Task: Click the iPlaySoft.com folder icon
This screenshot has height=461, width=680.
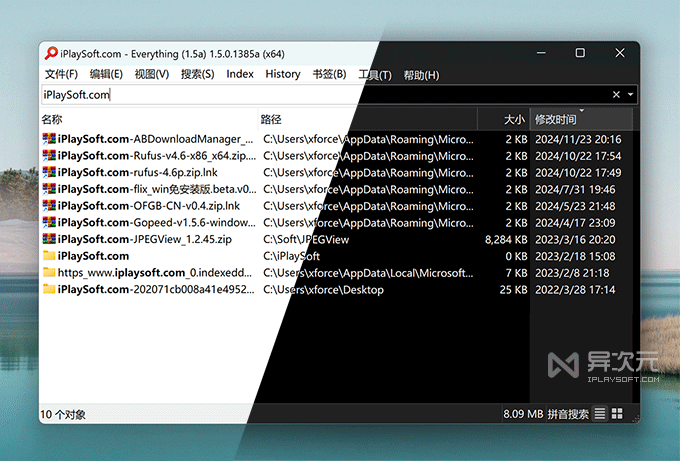Action: (49, 256)
